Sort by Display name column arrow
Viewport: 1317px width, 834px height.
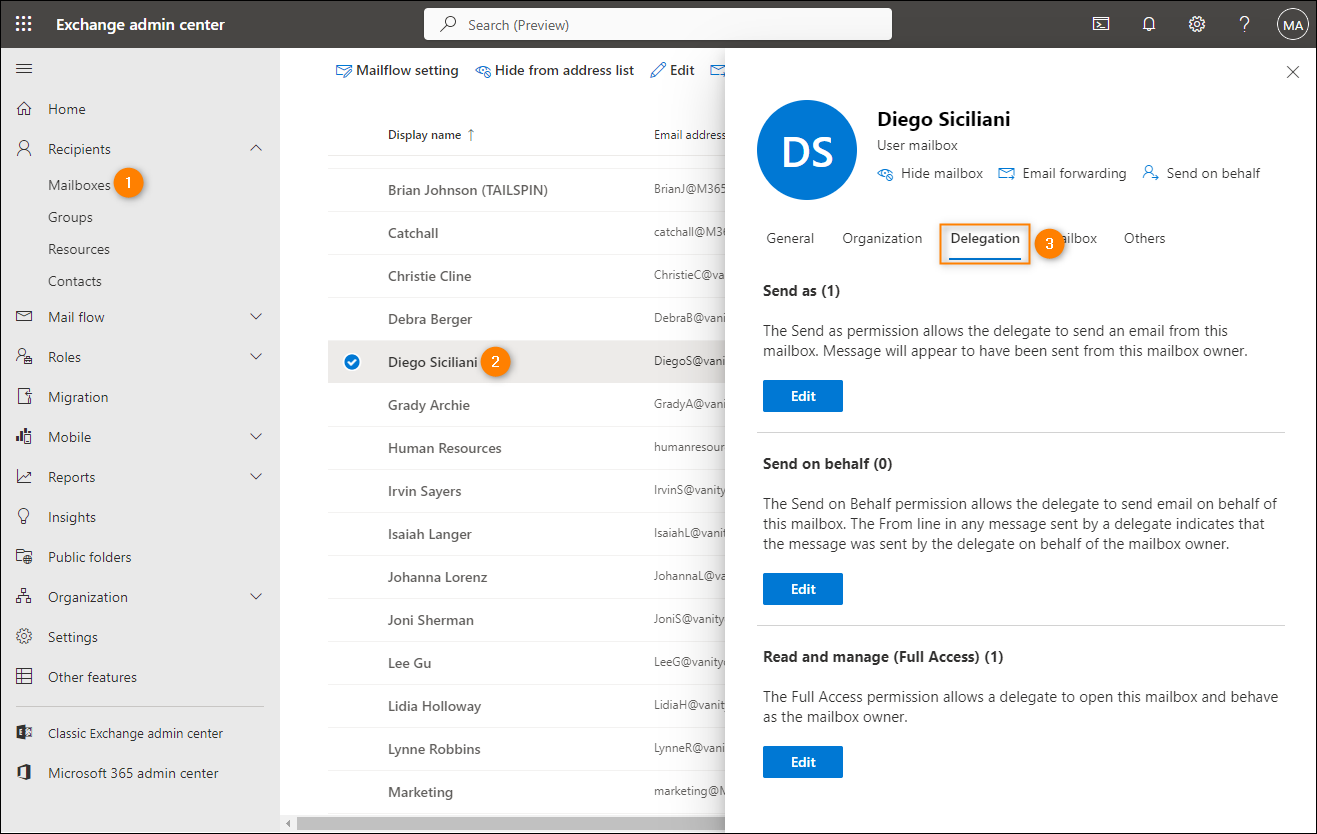point(471,135)
